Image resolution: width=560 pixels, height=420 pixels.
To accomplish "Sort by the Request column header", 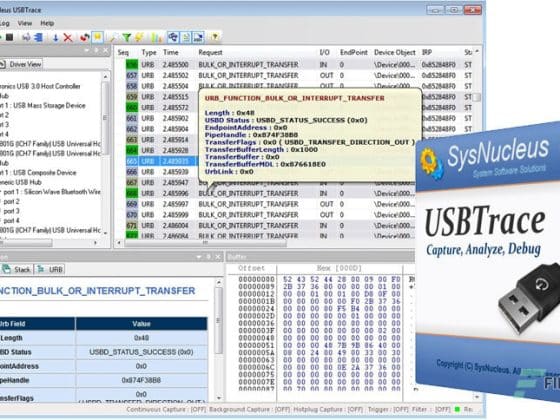I will [210, 52].
